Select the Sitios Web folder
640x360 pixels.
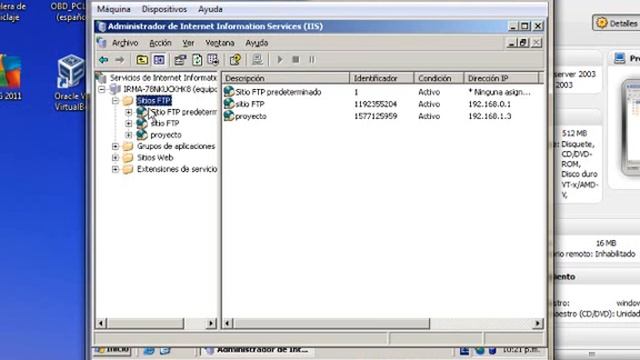click(155, 158)
